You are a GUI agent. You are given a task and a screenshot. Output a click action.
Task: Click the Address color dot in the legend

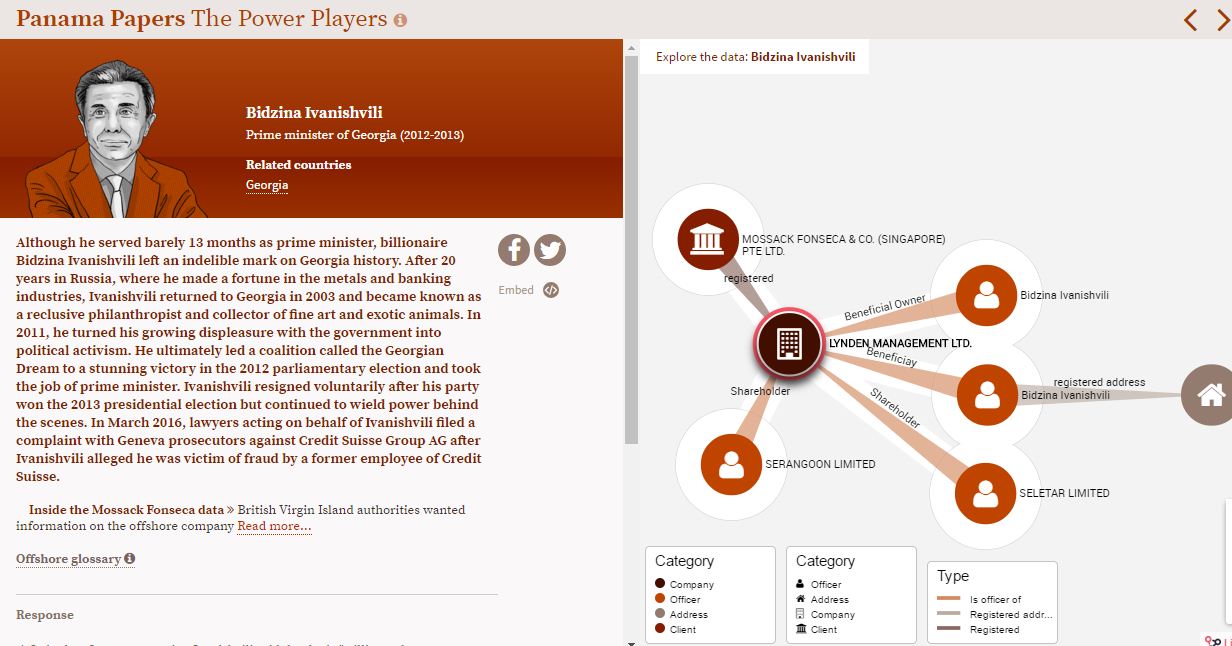point(659,614)
